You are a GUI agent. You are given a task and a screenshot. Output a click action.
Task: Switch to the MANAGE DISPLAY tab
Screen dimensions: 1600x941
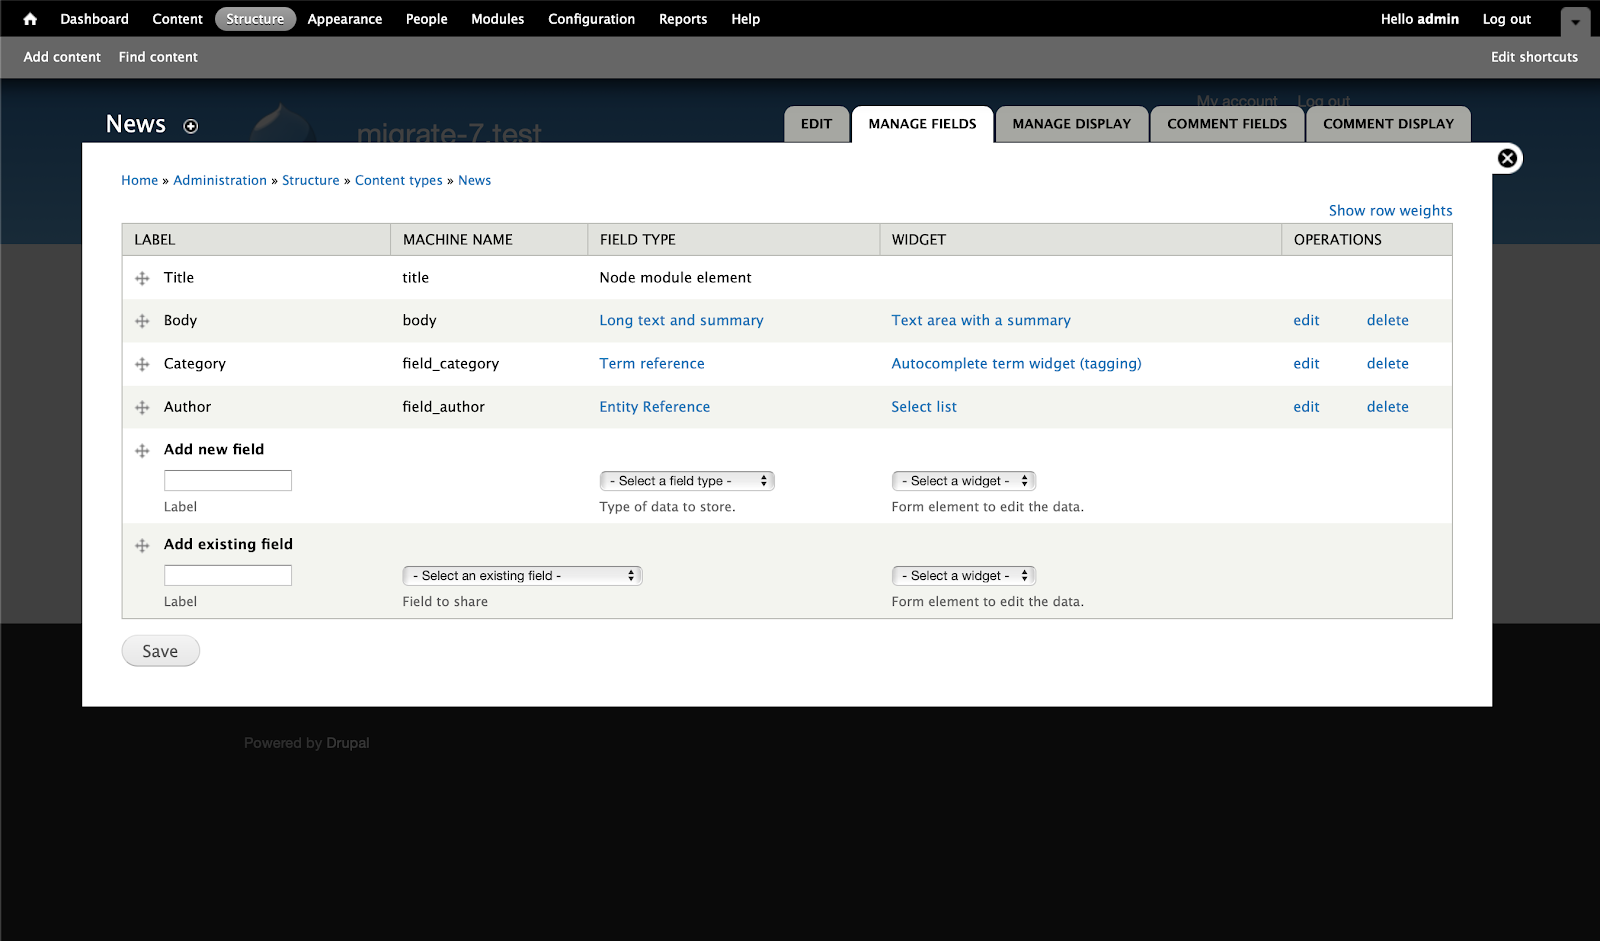pyautogui.click(x=1071, y=123)
